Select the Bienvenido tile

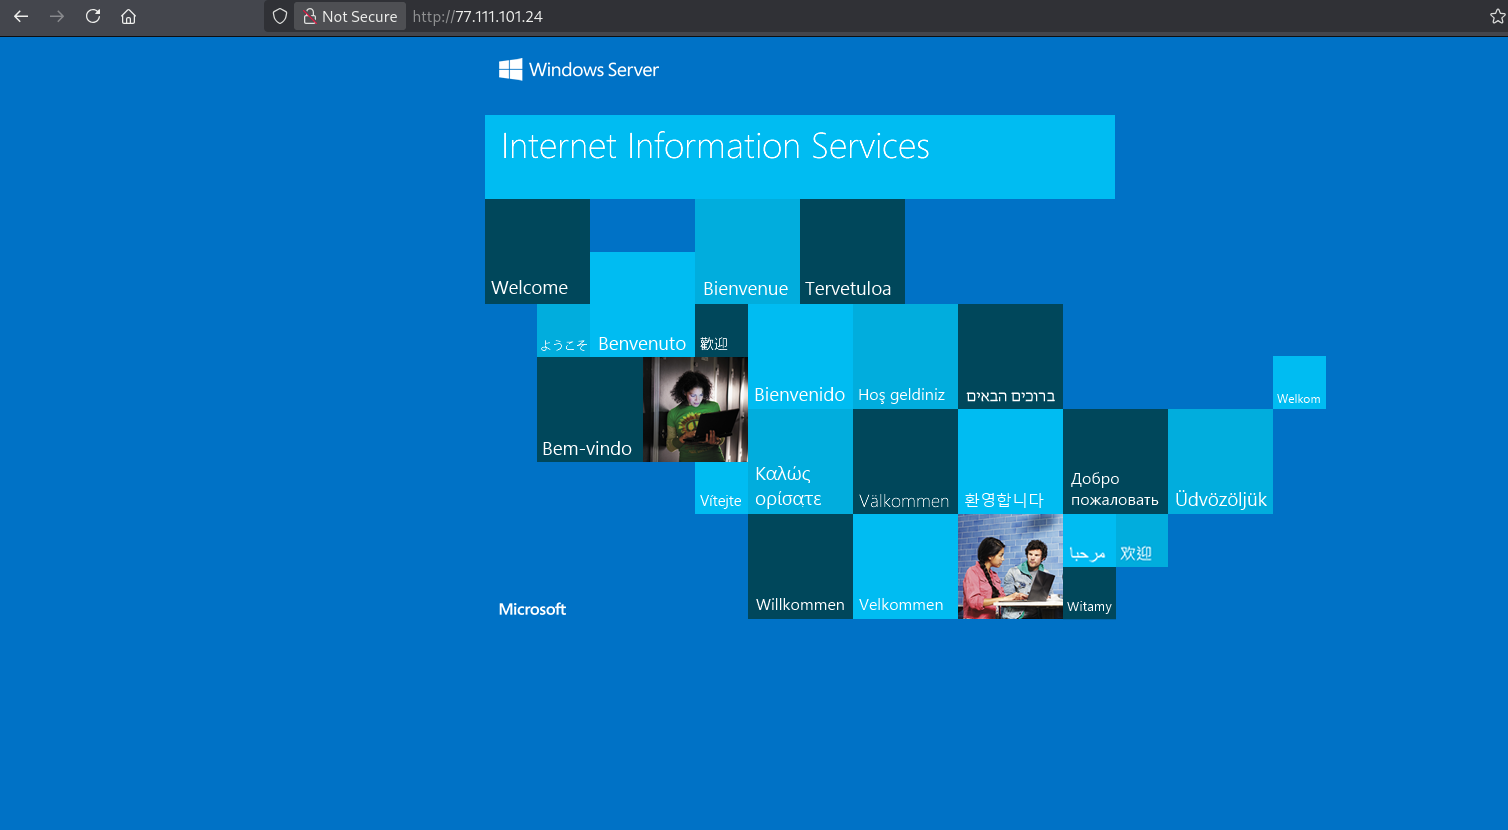[x=800, y=356]
